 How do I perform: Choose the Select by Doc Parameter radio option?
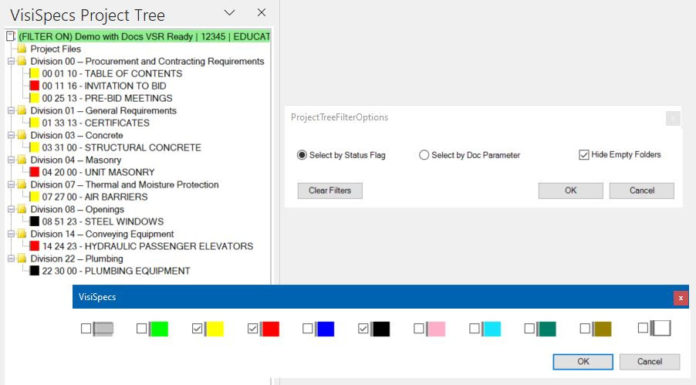tap(424, 155)
